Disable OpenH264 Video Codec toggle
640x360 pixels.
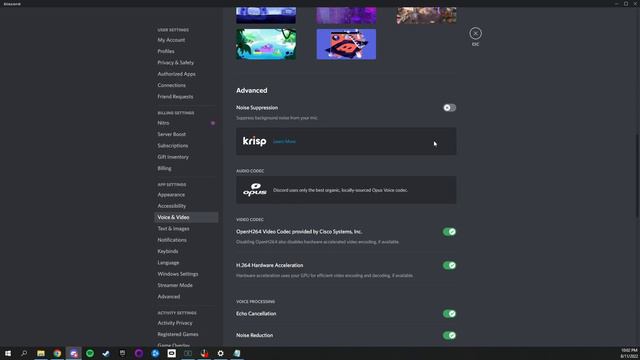(449, 232)
